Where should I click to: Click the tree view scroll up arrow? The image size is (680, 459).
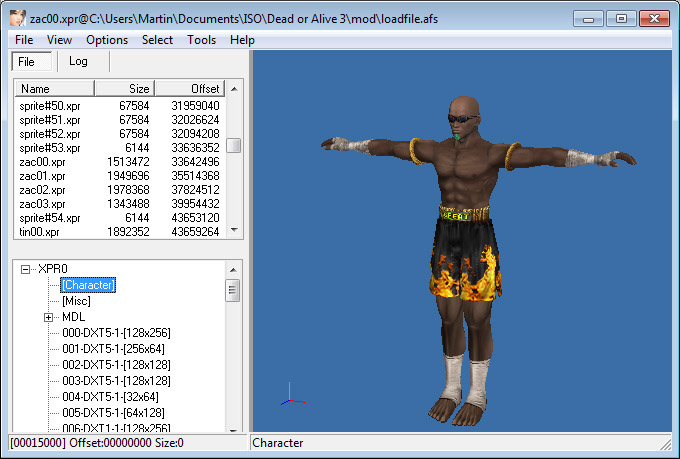click(x=233, y=270)
